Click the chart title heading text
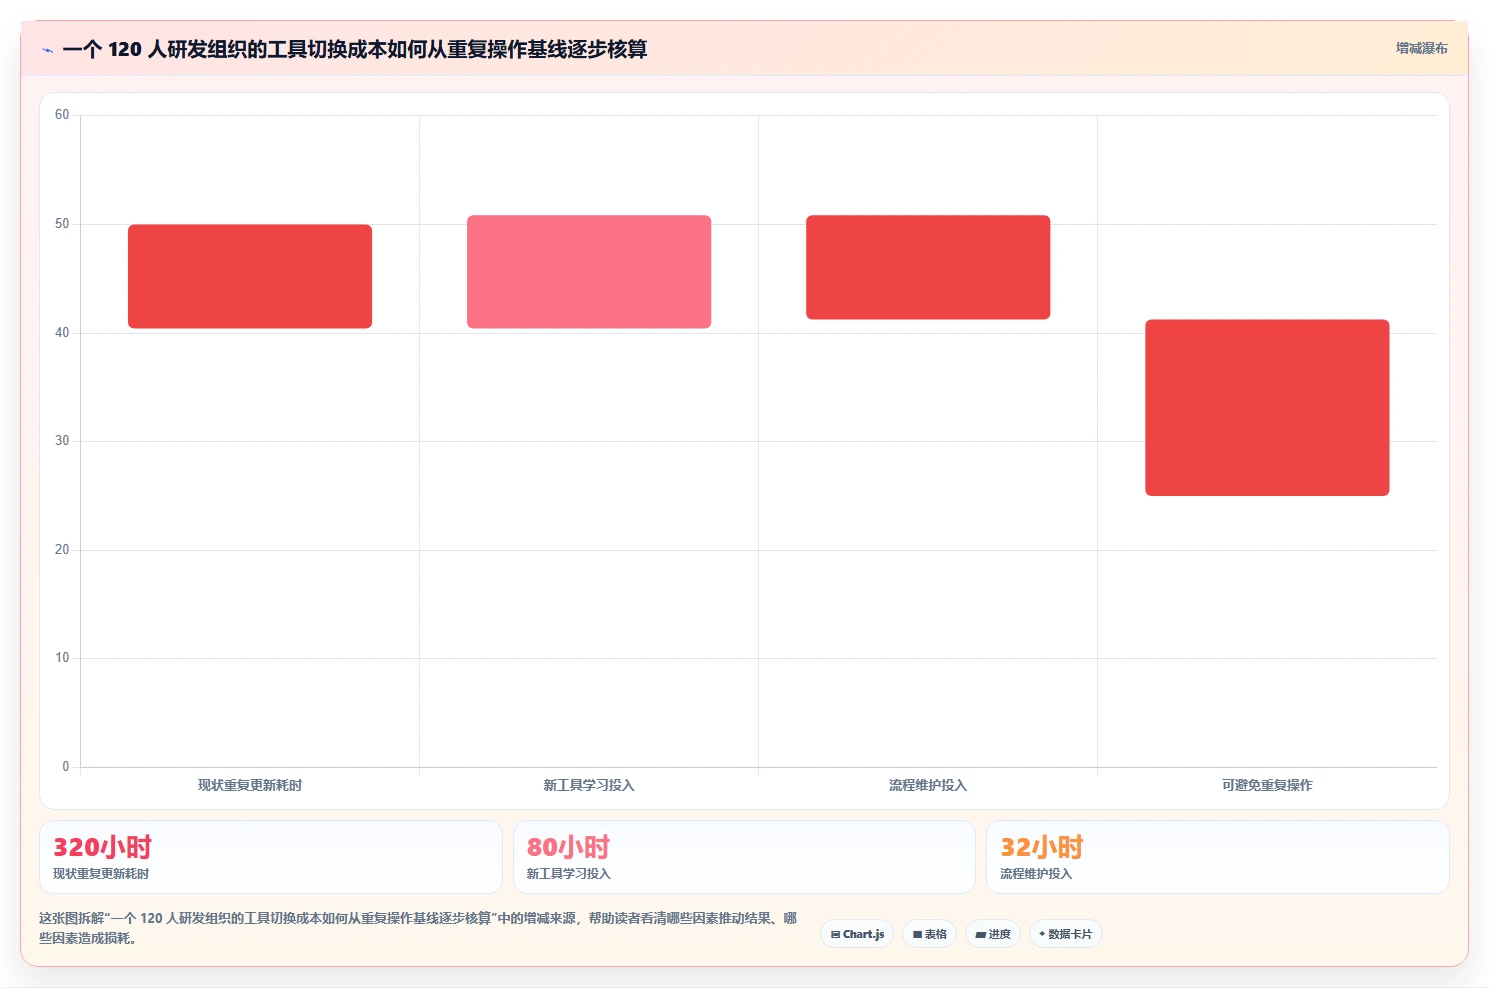The height and width of the screenshot is (988, 1489). (x=355, y=49)
